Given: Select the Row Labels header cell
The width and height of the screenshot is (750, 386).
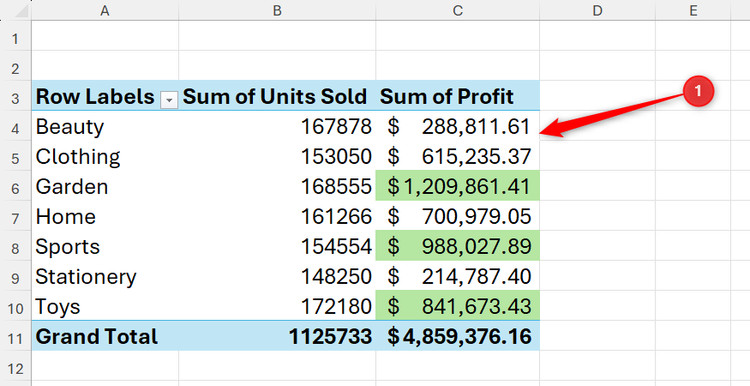Looking at the screenshot, I should (105, 96).
